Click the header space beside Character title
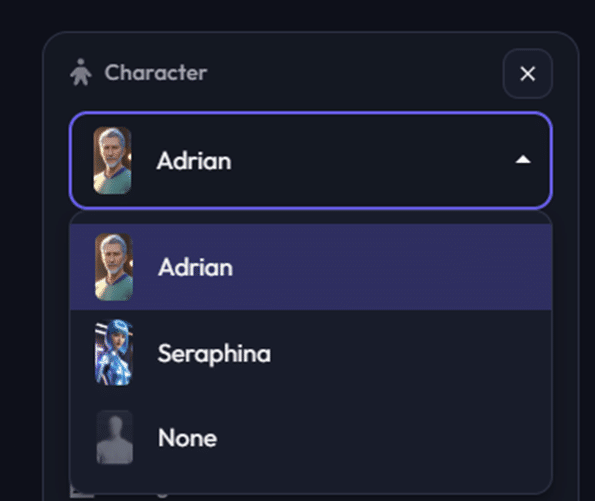Screen dimensions: 595x501 [x=353, y=73]
